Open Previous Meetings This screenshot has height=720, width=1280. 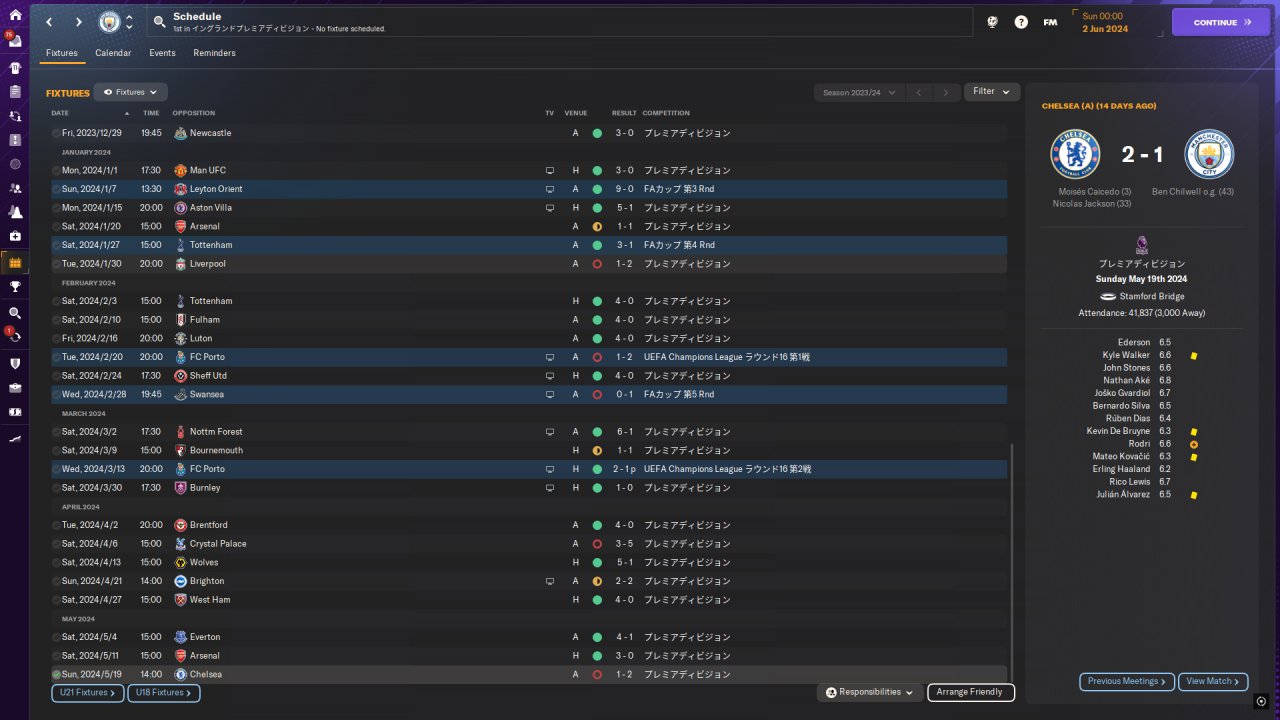[1127, 682]
